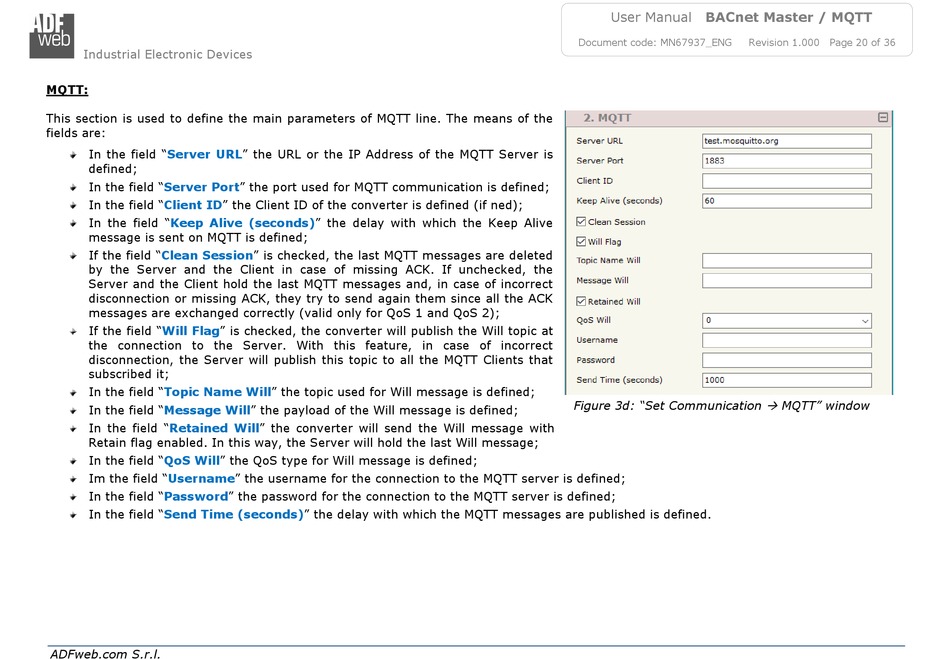The image size is (950, 659).
Task: Select the Topic Name Will field
Action: pos(786,260)
